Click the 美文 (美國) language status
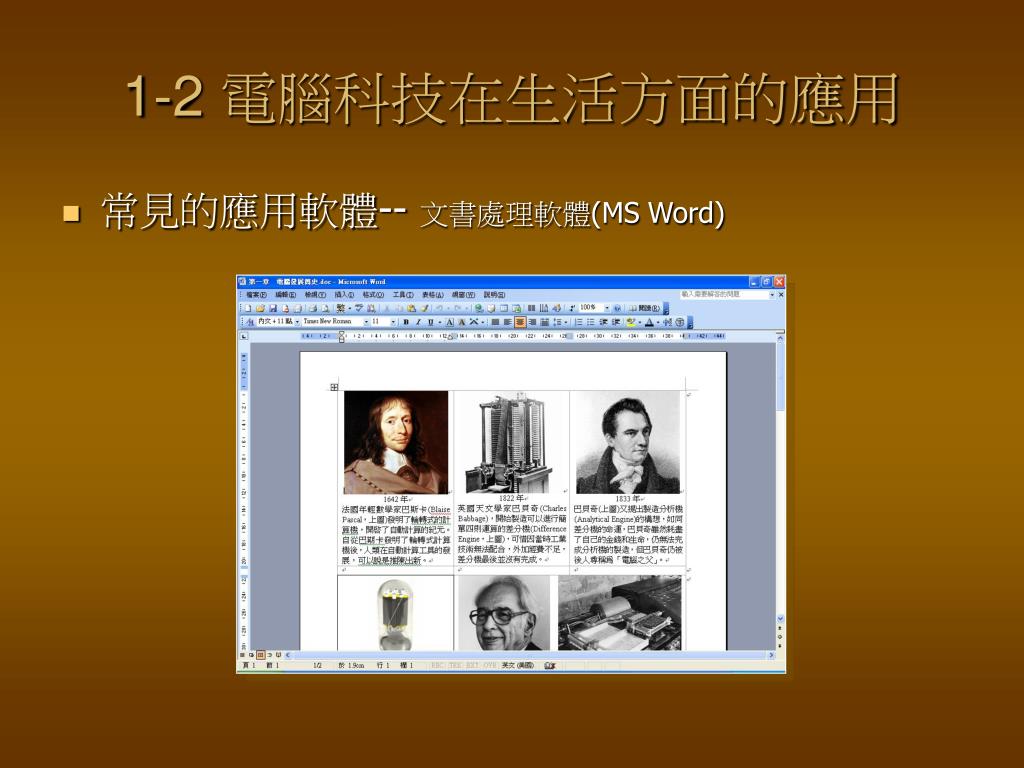Screen dimensions: 1024x768 pyautogui.click(x=517, y=665)
